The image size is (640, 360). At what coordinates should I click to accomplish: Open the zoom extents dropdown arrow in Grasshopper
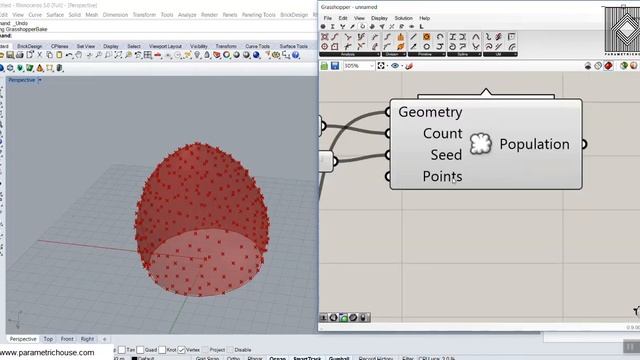click(387, 66)
